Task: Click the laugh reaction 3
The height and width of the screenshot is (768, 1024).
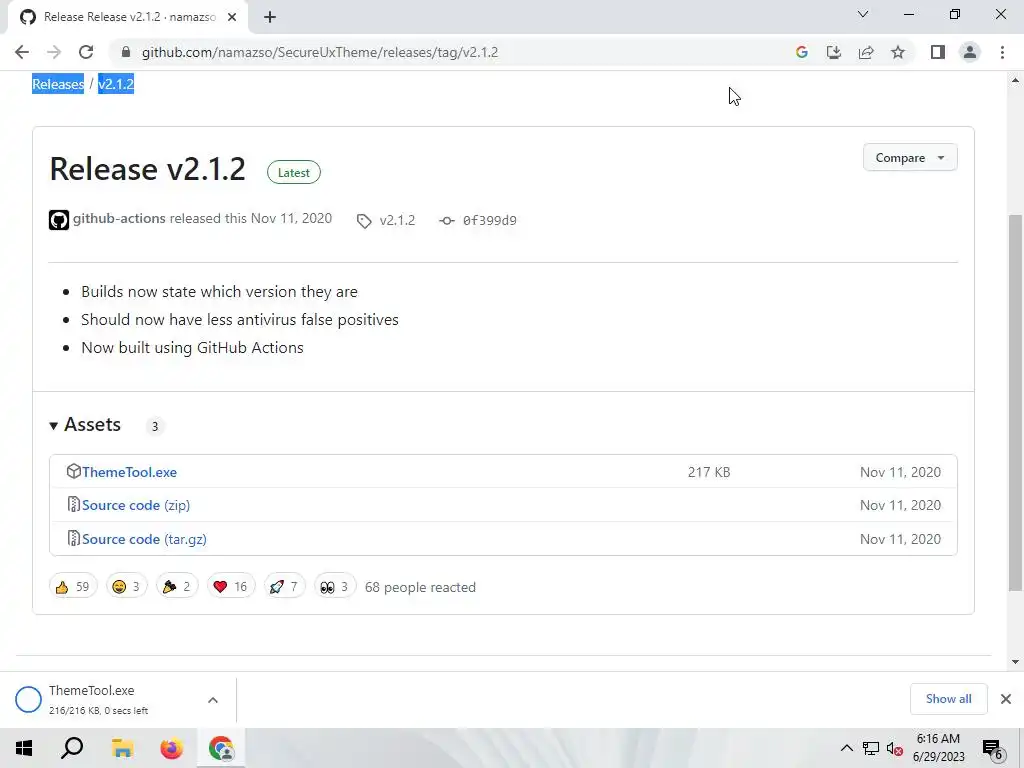Action: 126,586
